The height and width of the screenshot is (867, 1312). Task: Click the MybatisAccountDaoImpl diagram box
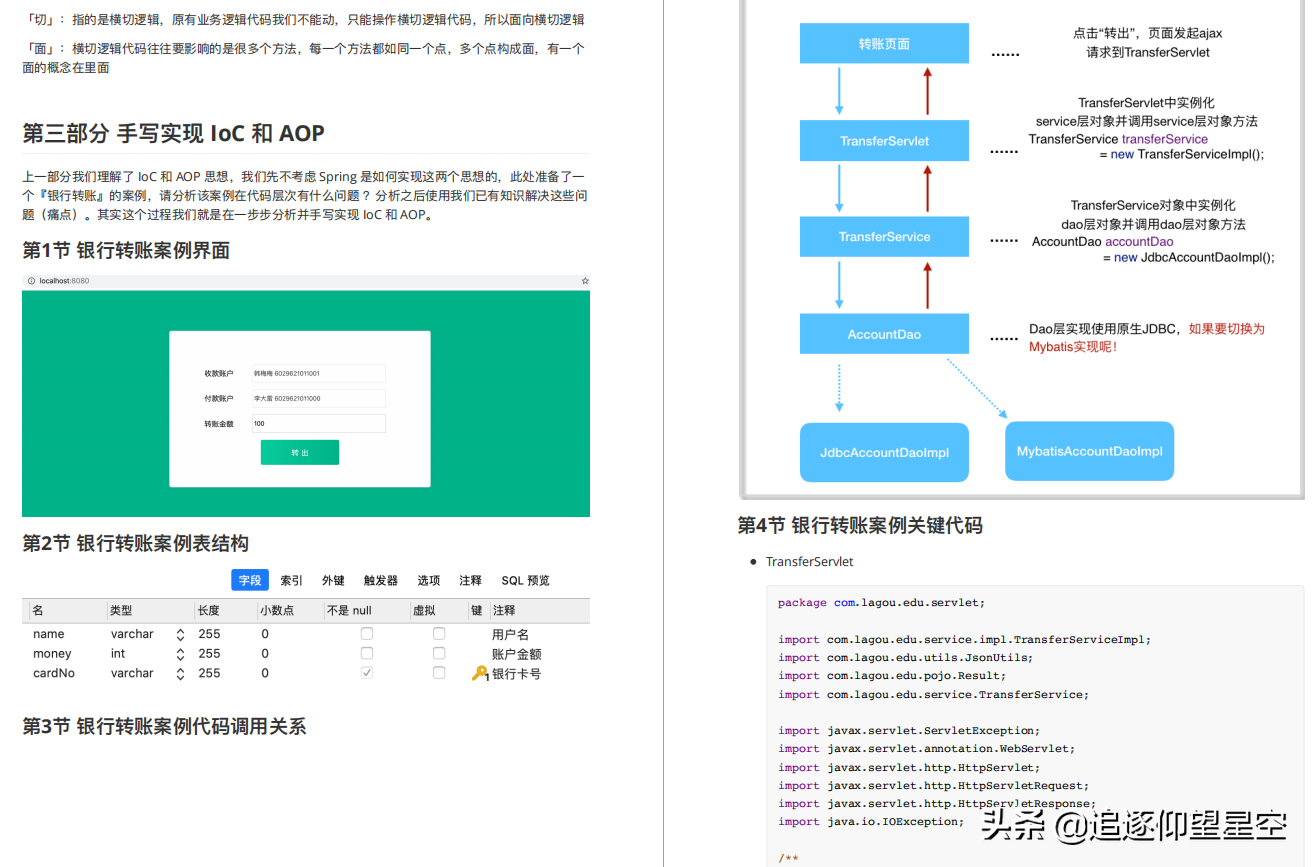(x=1089, y=451)
